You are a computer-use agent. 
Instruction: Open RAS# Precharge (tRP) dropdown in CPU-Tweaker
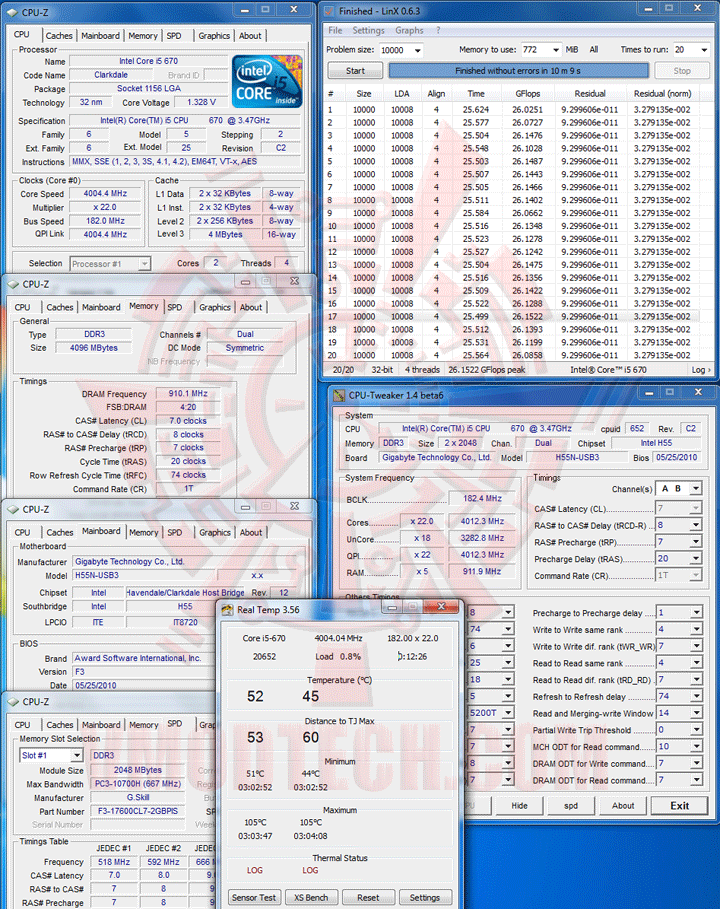(x=696, y=541)
